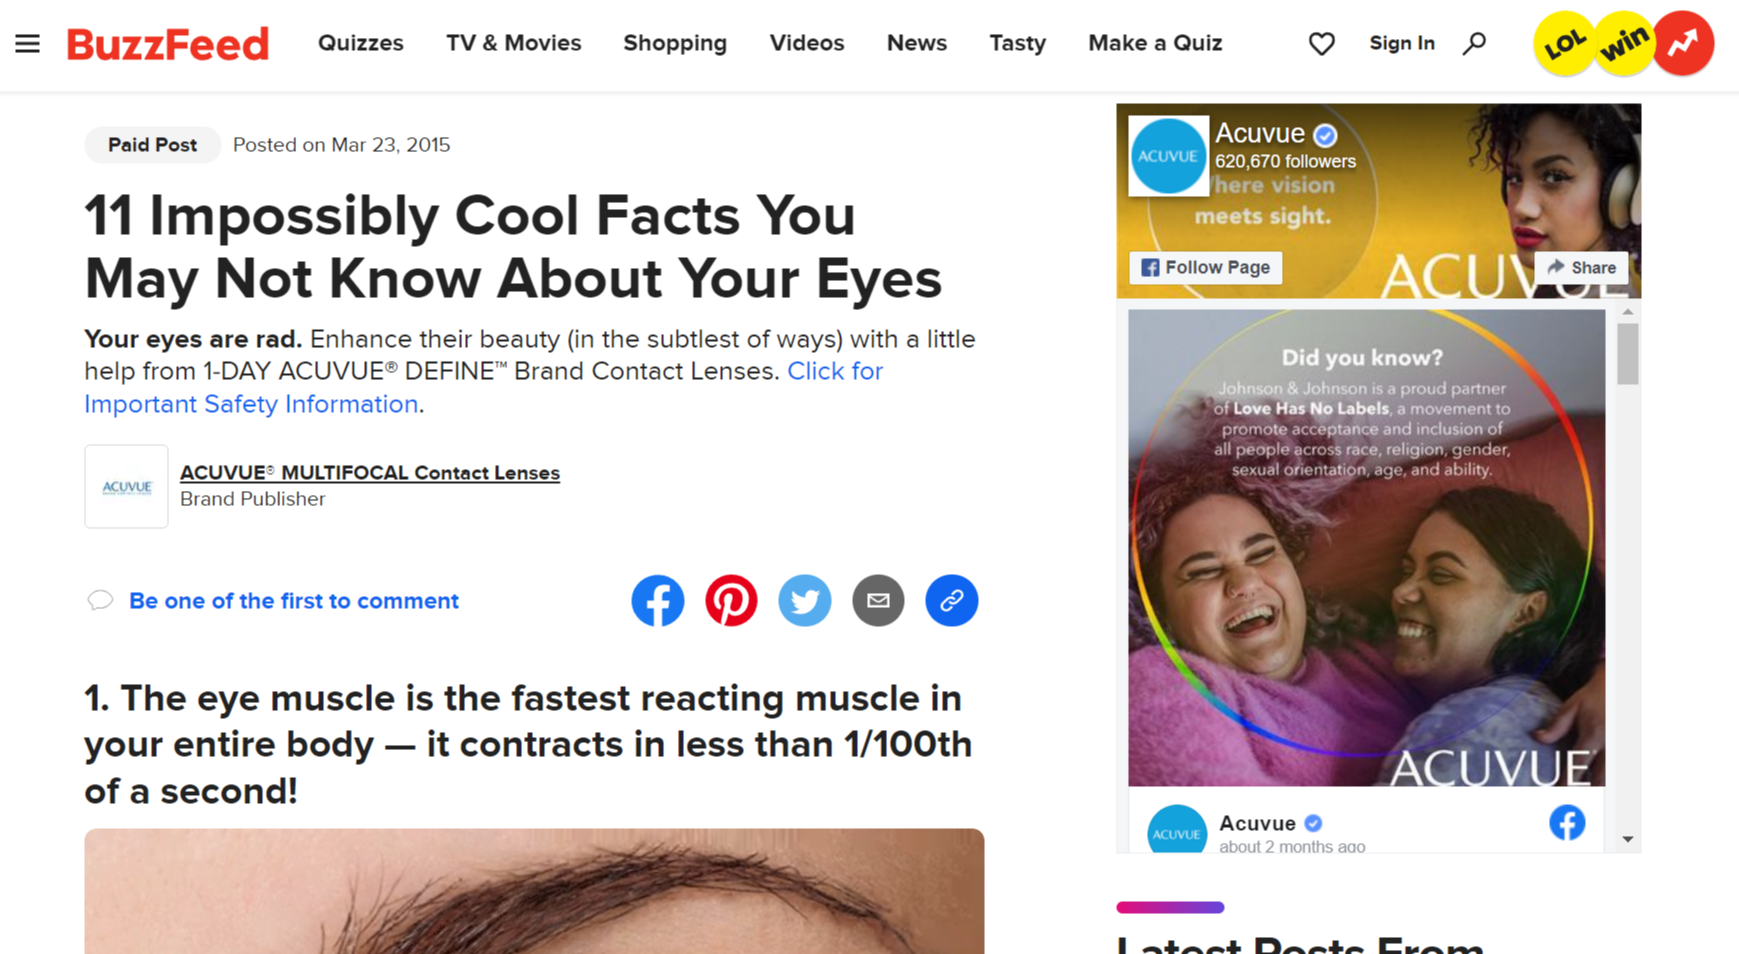The image size is (1739, 954).
Task: Share article on Pinterest
Action: [x=731, y=601]
